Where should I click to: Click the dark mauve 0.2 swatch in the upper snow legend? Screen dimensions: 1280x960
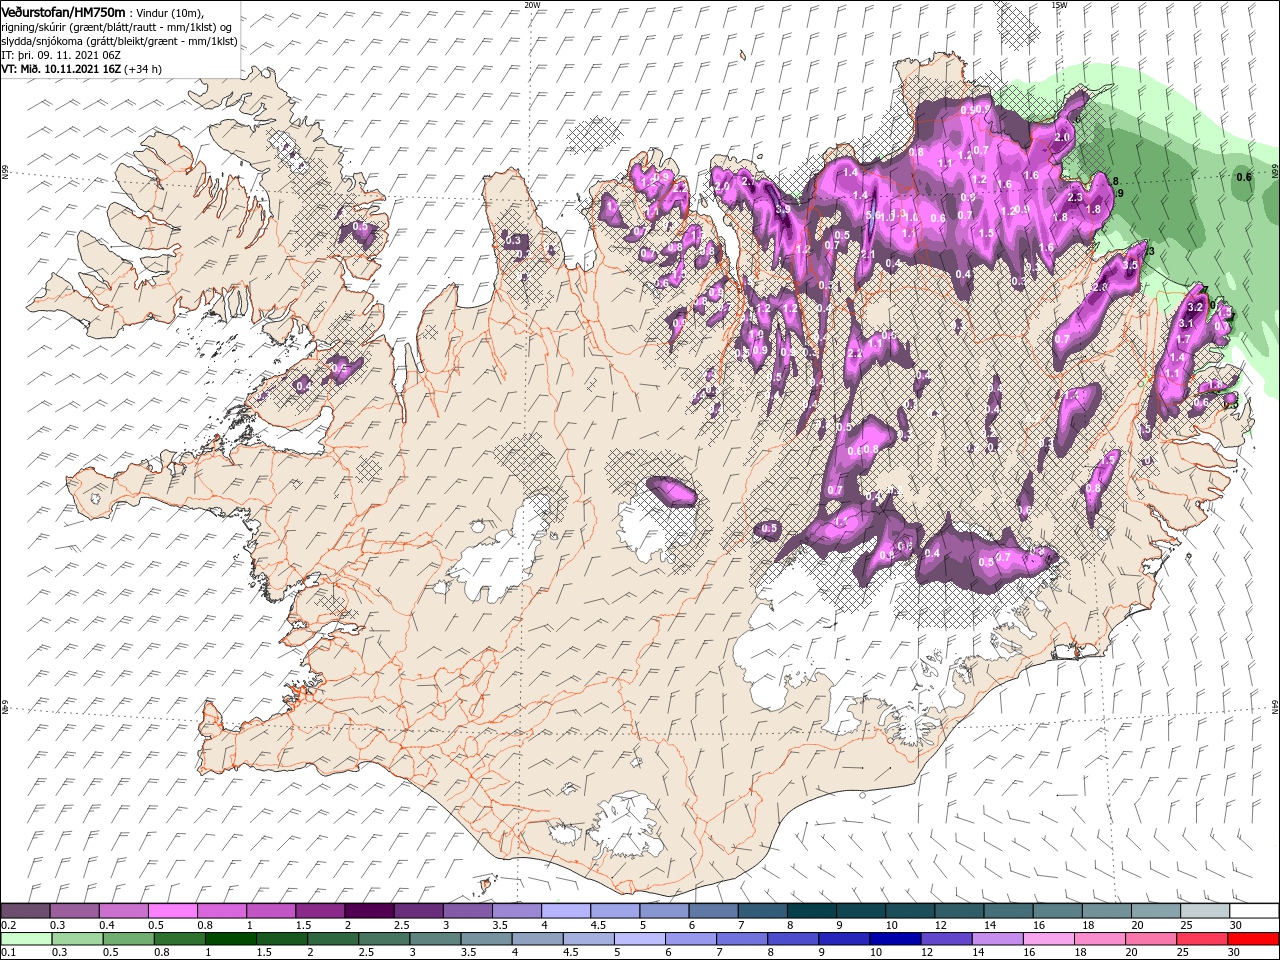25,911
